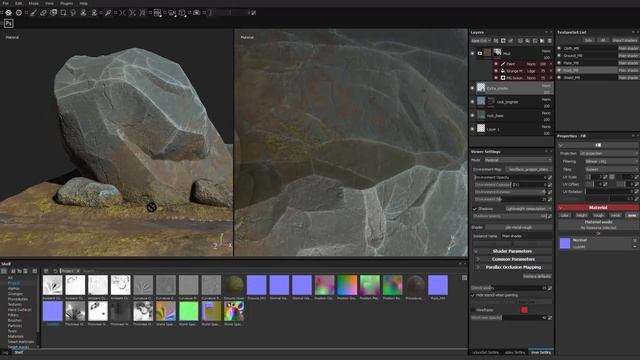Viewport: 640px width, 360px height.
Task: Open the Plugins menu
Action: 67,3
